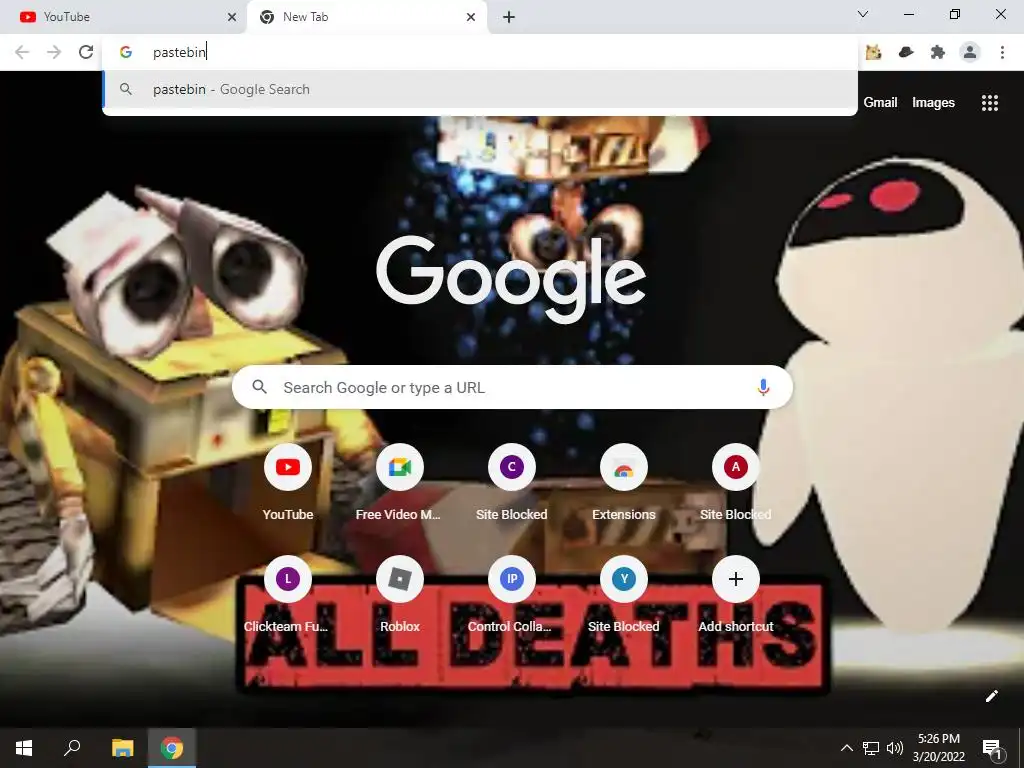Open Windows taskbar search
The width and height of the screenshot is (1024, 768).
72,748
